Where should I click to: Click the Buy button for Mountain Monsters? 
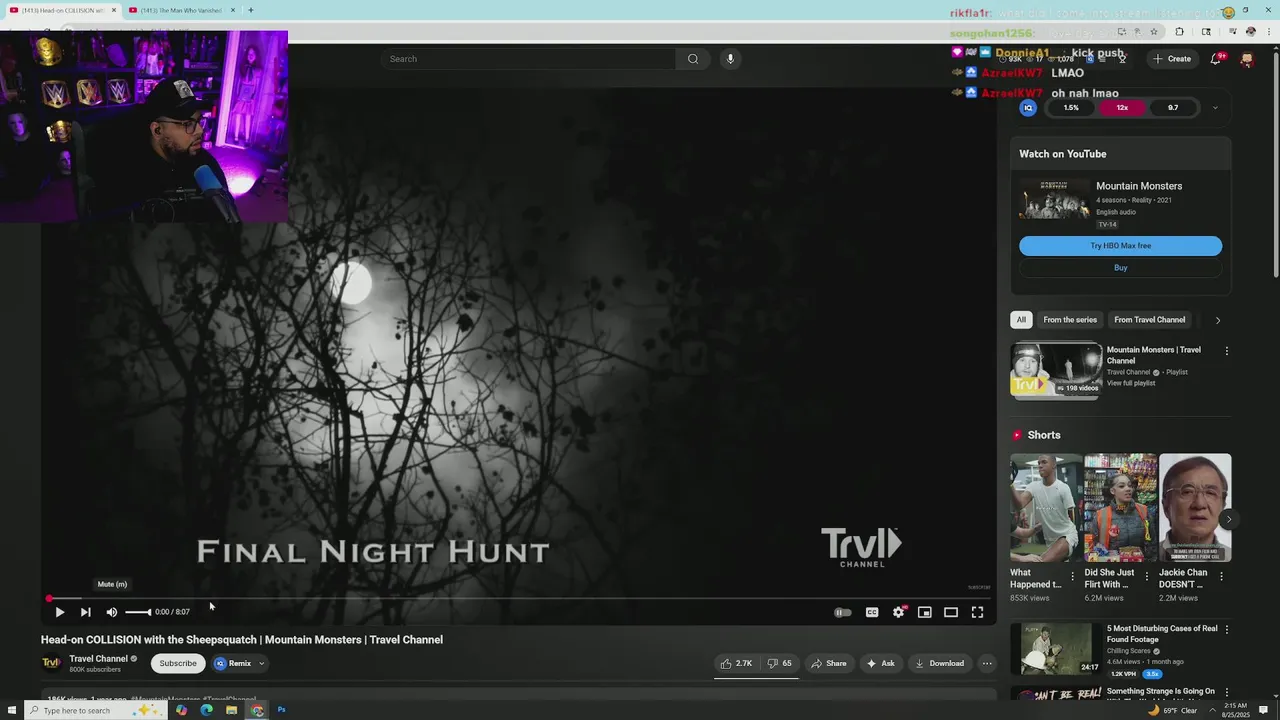click(x=1120, y=268)
